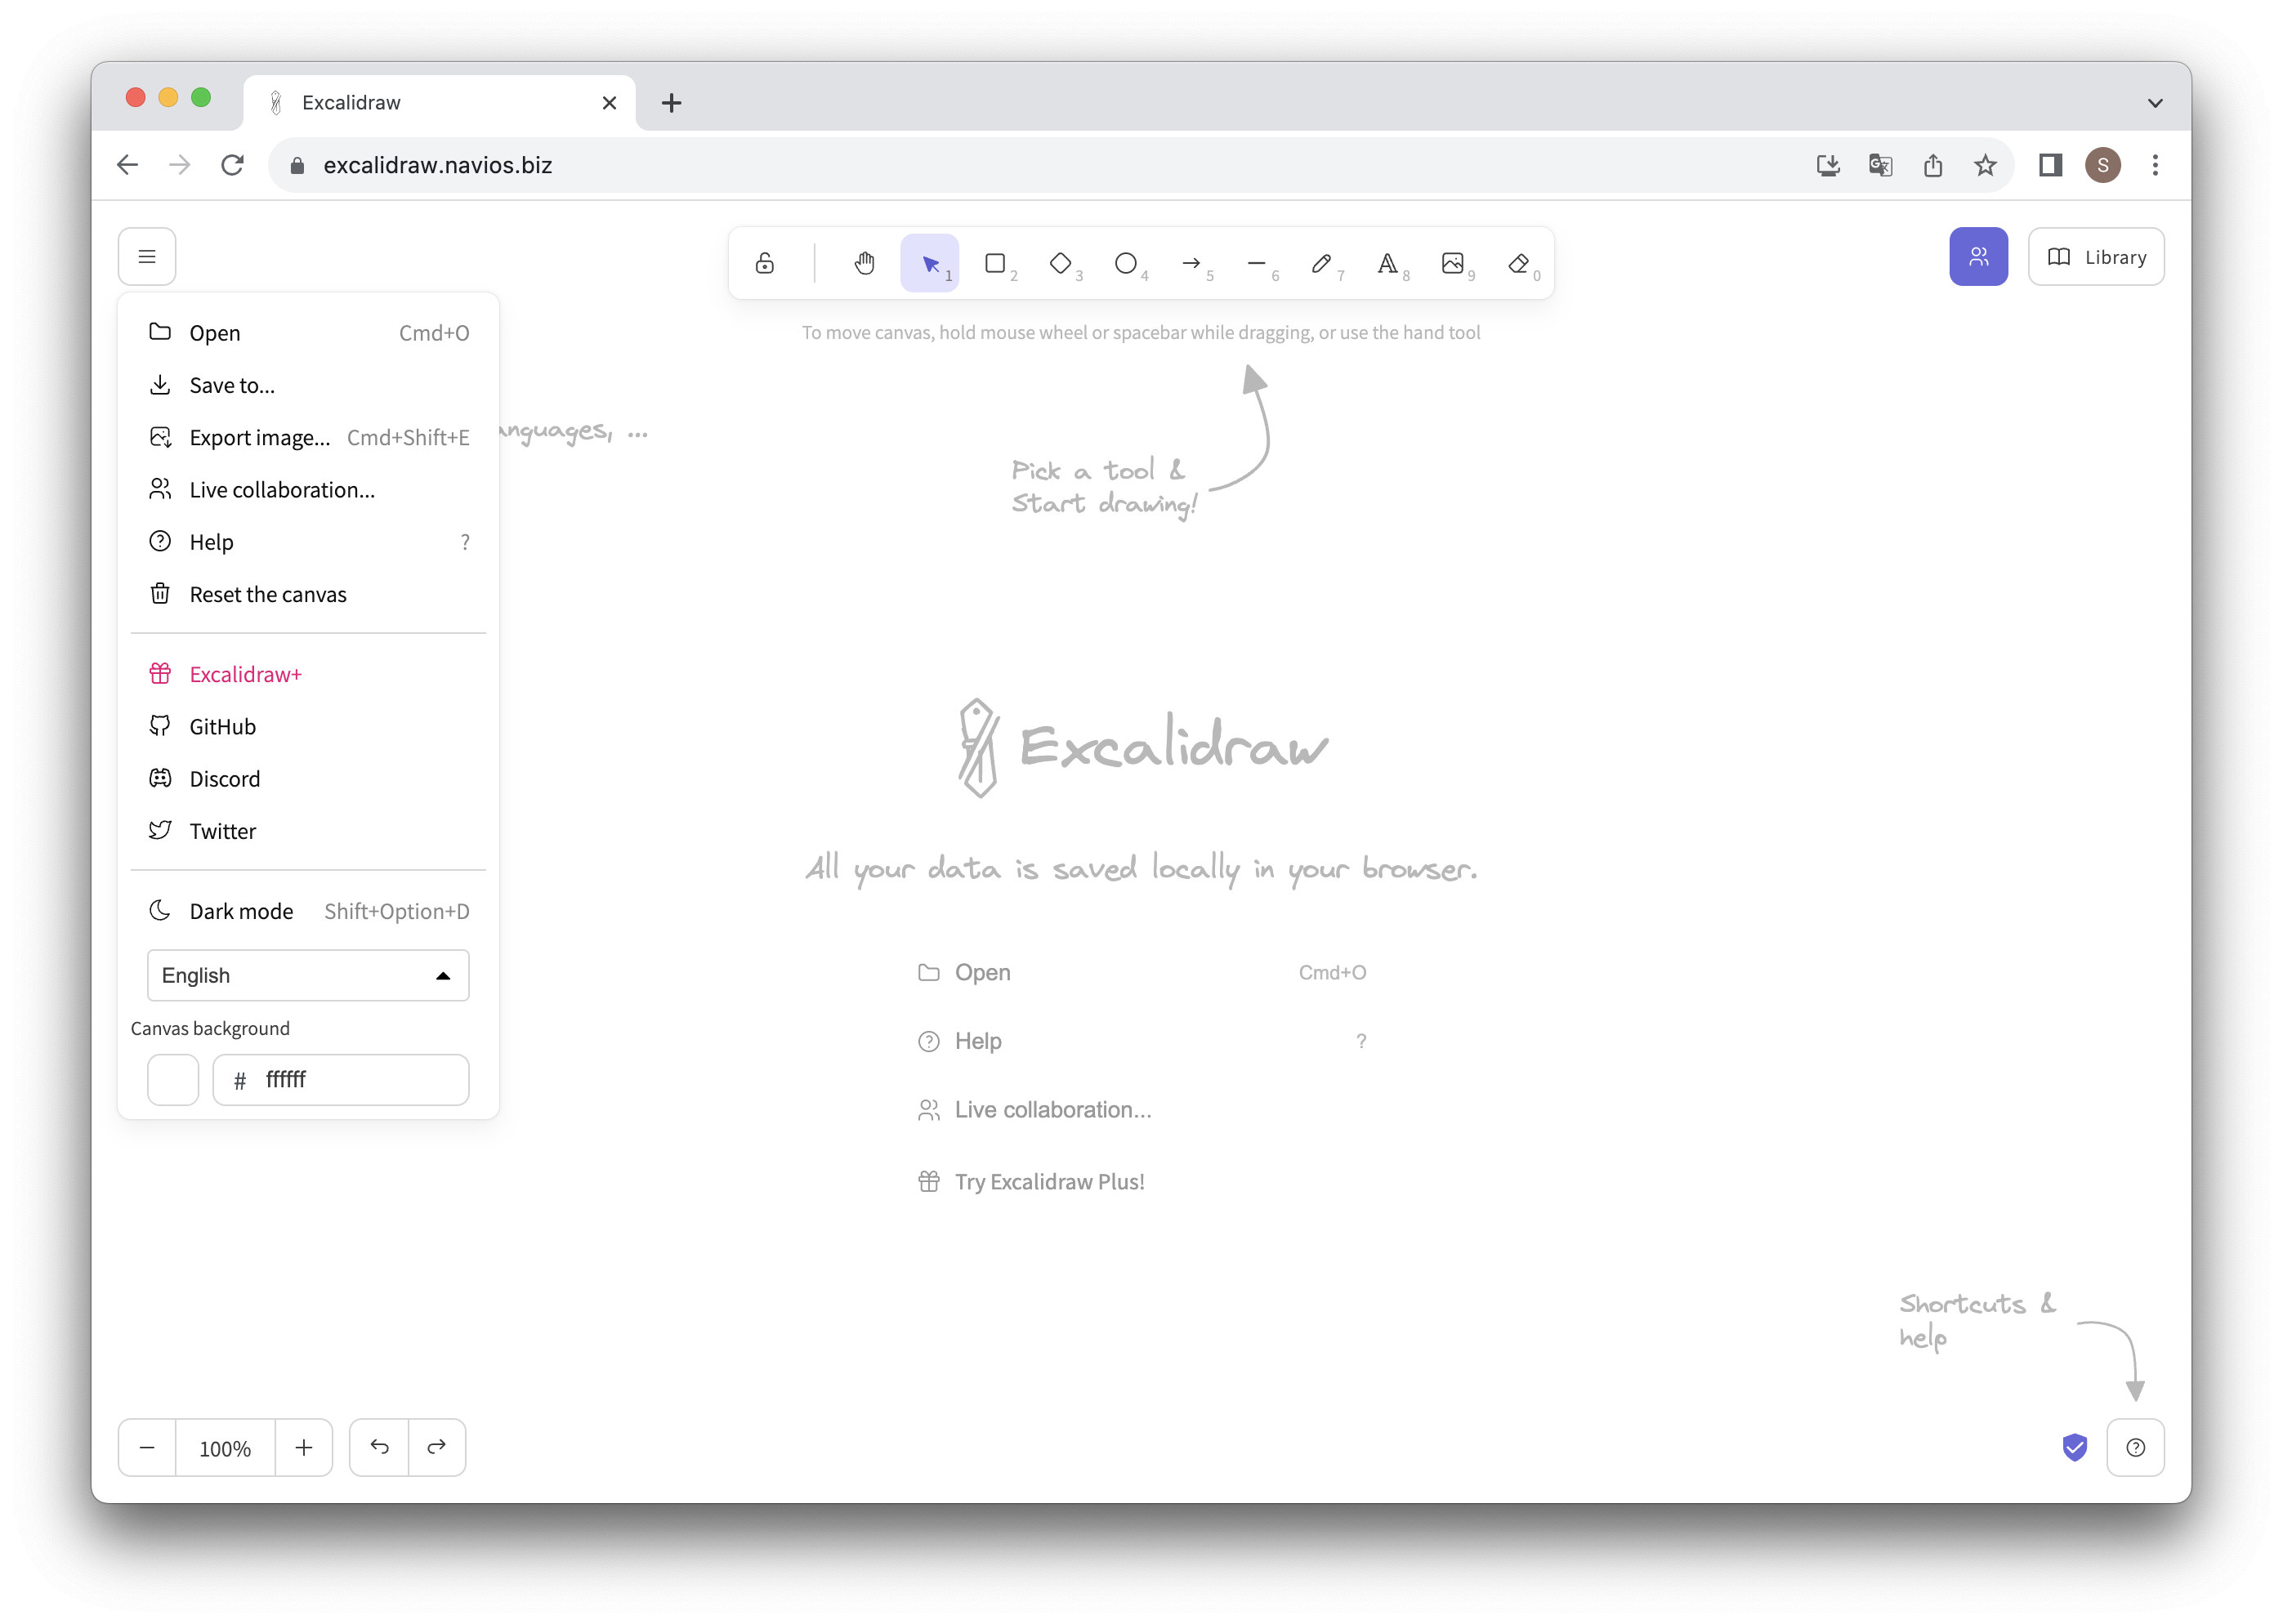2283x1624 pixels.
Task: Click the install app icon
Action: [1828, 165]
